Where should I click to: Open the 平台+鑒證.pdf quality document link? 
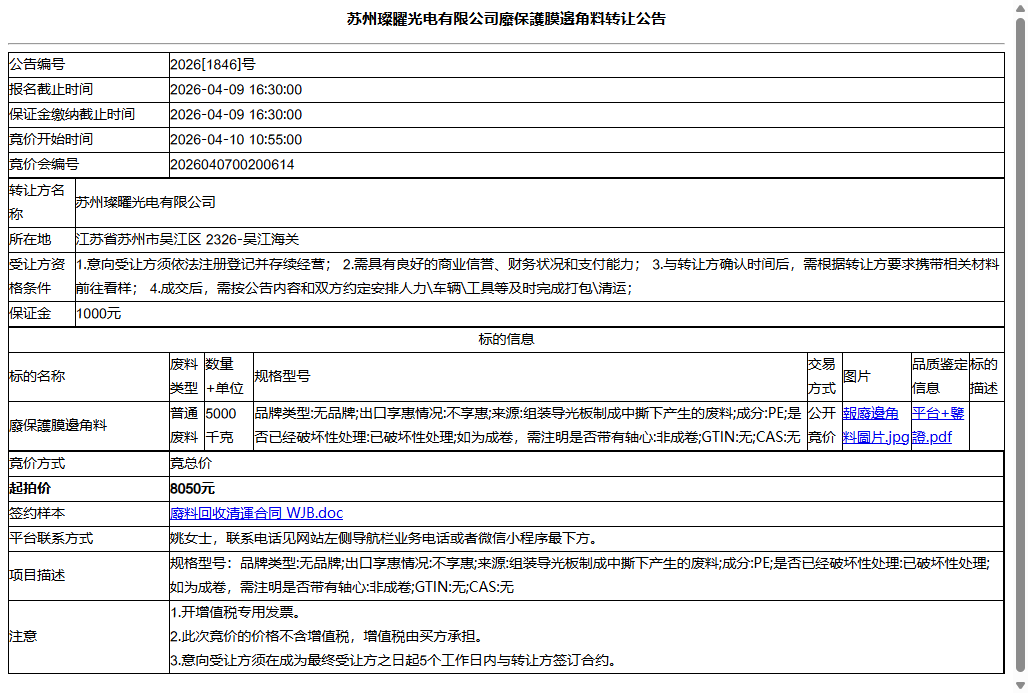(x=938, y=425)
